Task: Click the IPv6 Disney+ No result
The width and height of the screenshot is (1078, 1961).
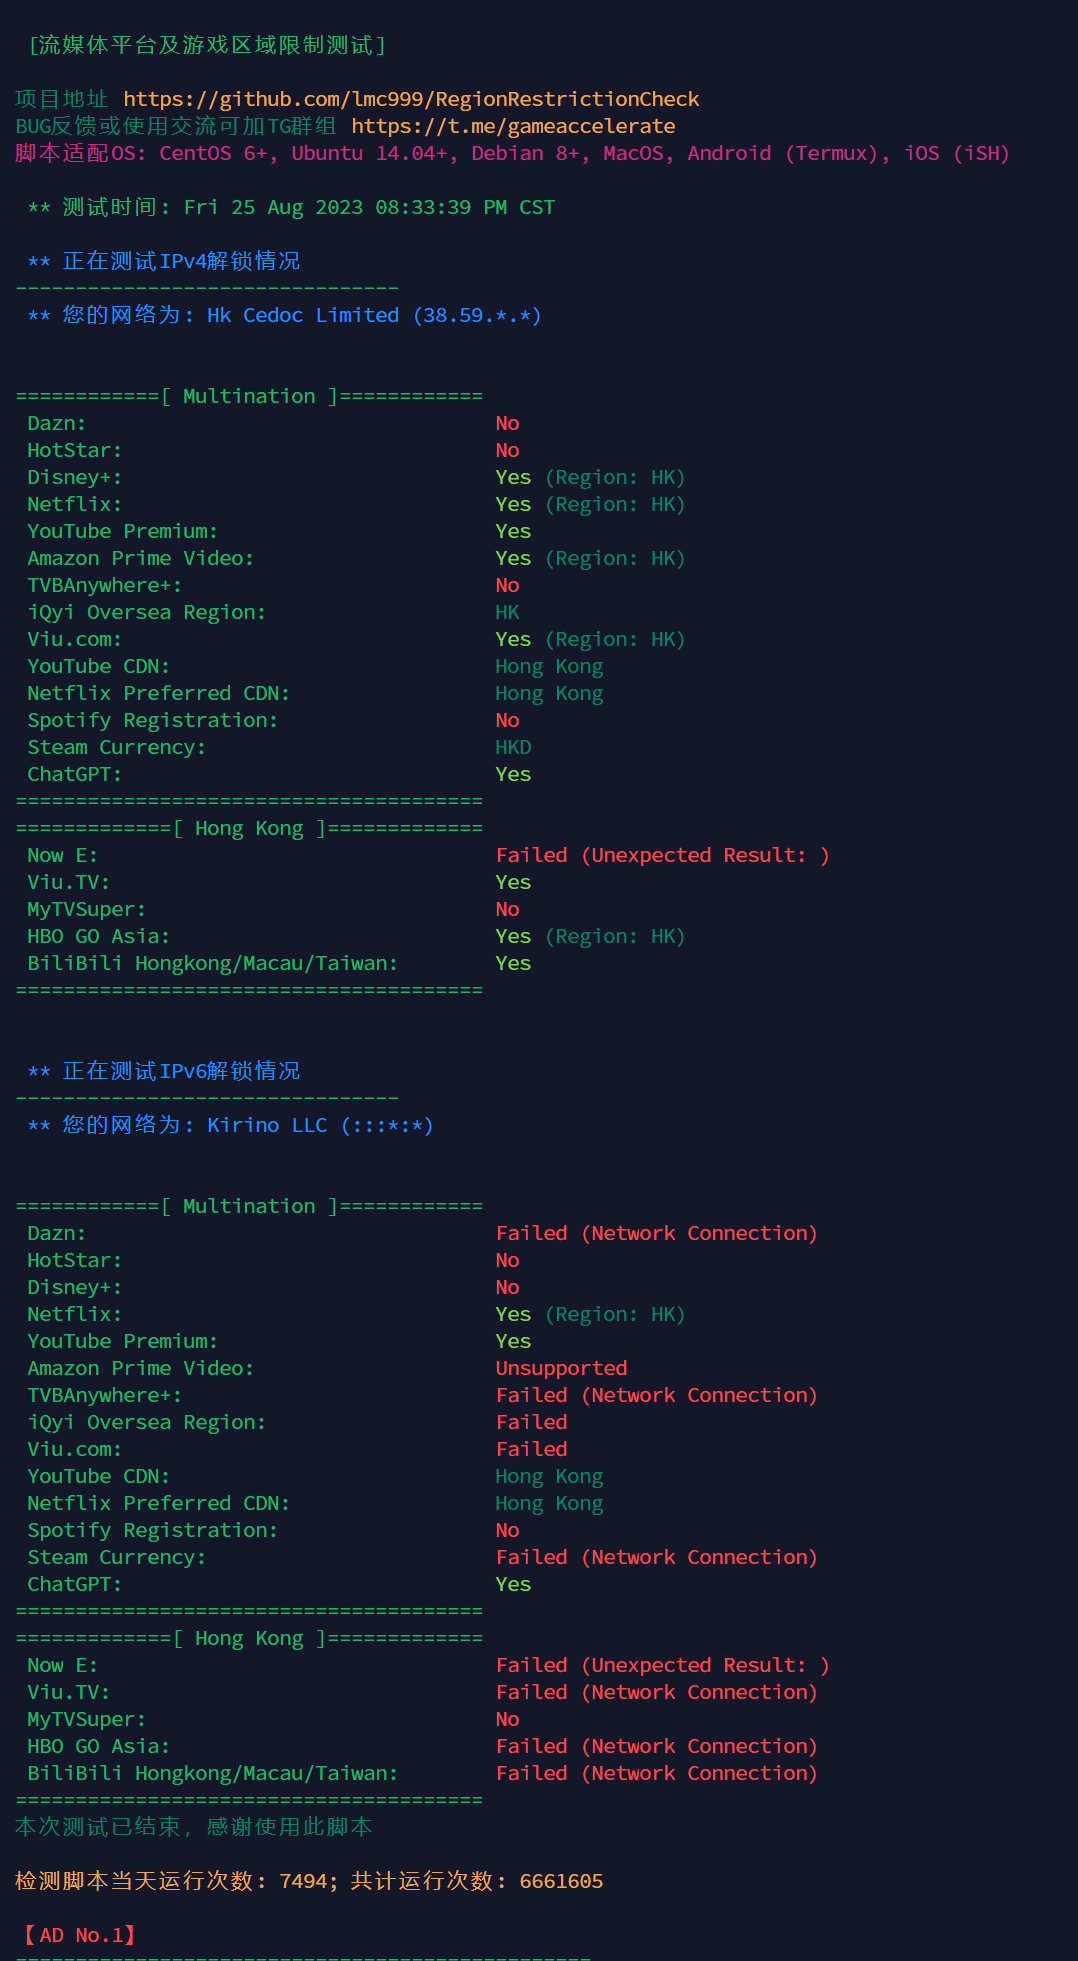Action: pos(507,1287)
